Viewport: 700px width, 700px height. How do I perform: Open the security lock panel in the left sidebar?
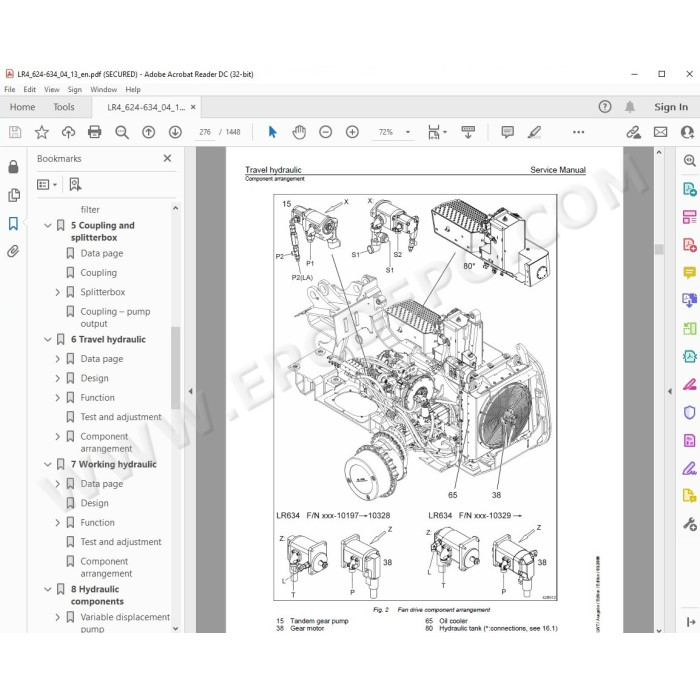click(13, 167)
